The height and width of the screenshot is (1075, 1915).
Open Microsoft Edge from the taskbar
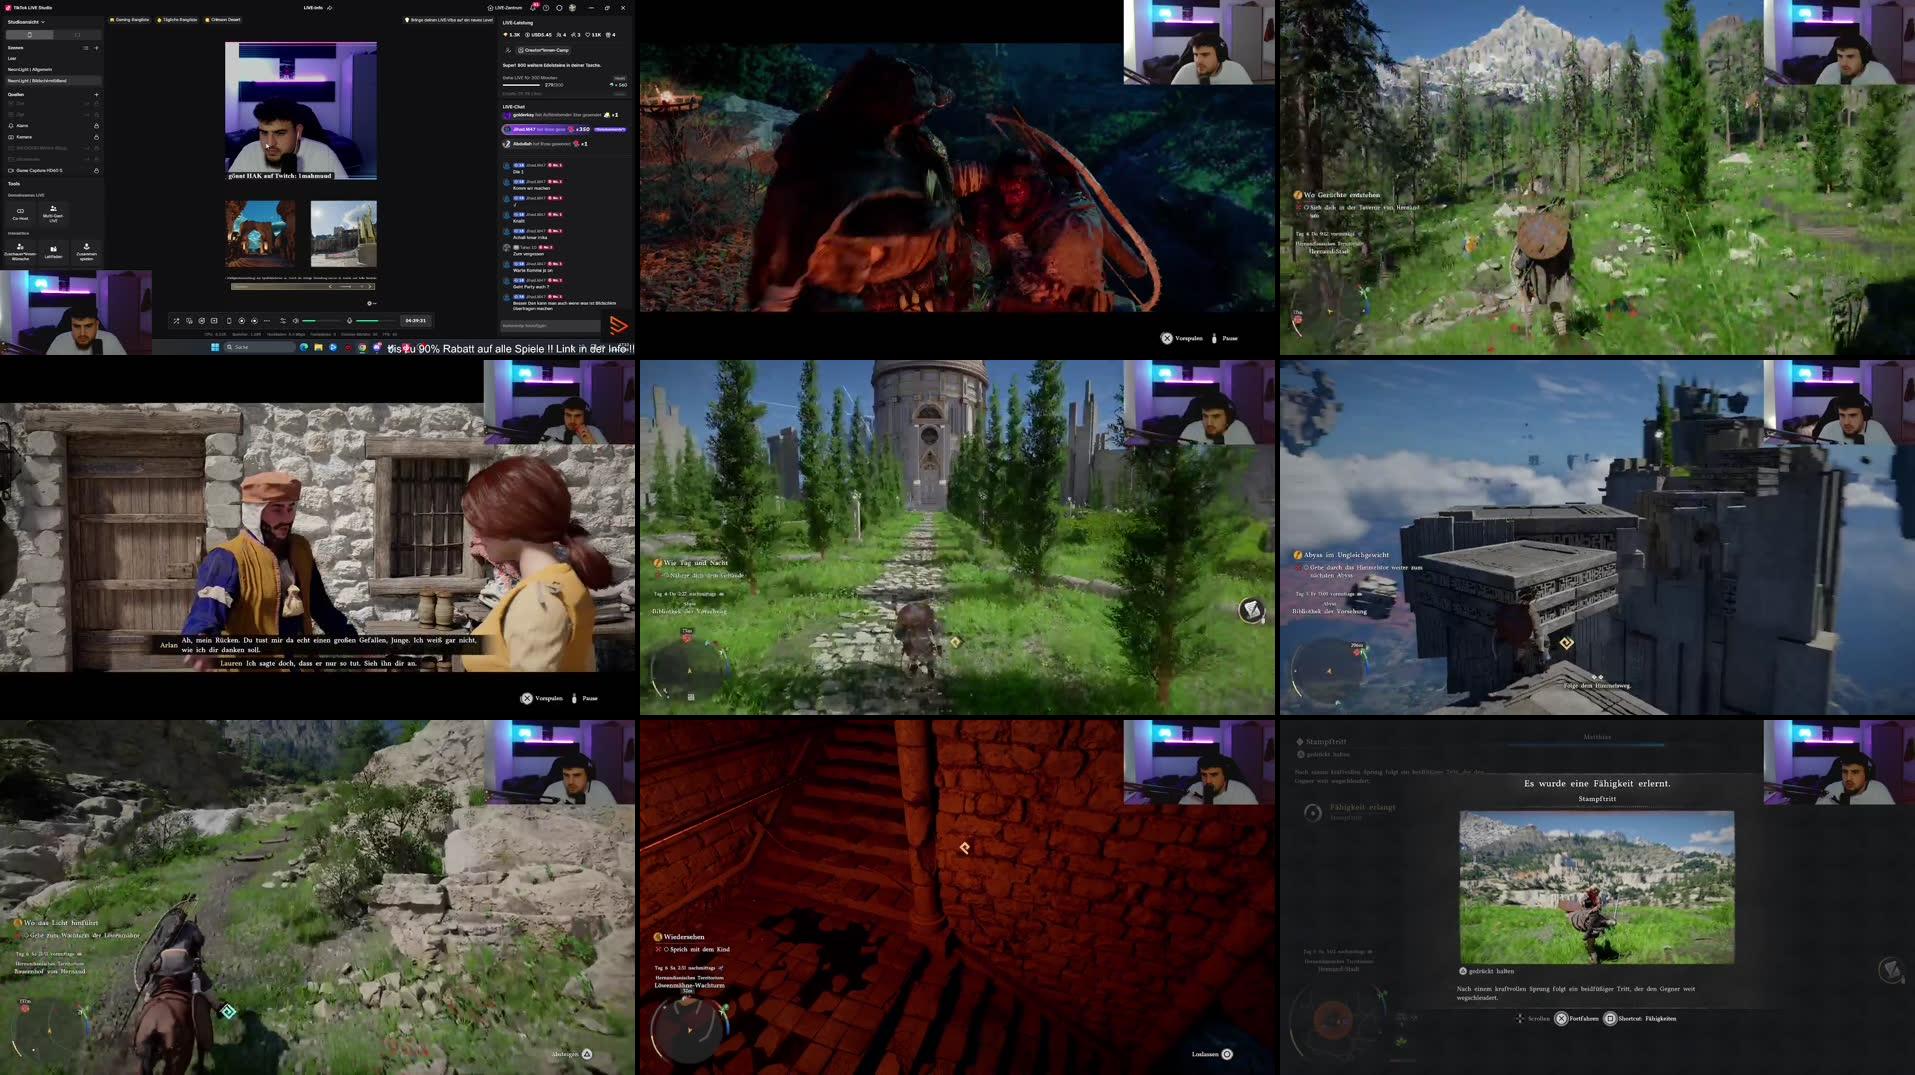pos(304,347)
